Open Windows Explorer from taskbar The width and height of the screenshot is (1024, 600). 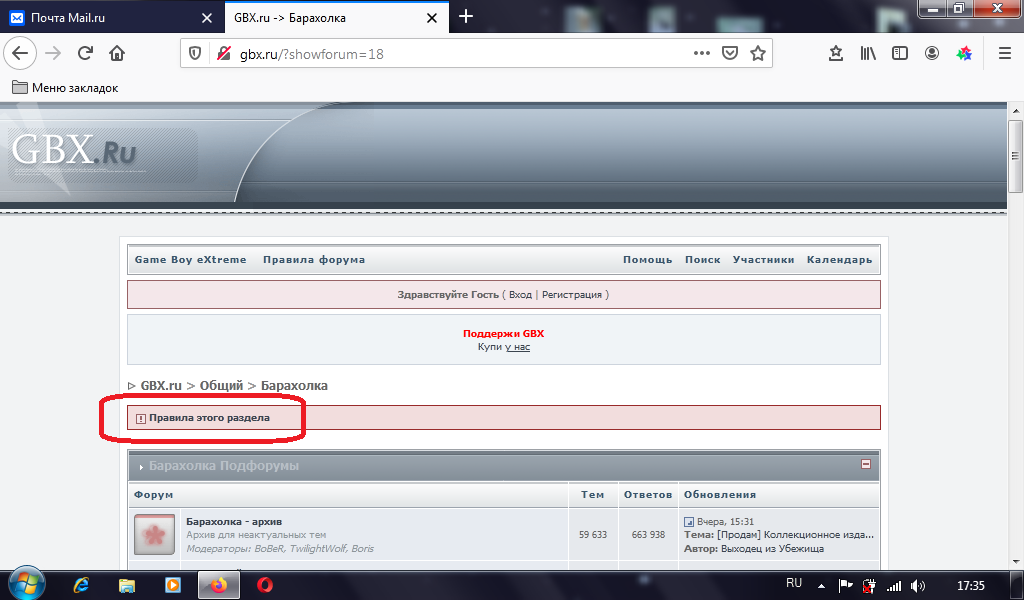127,585
